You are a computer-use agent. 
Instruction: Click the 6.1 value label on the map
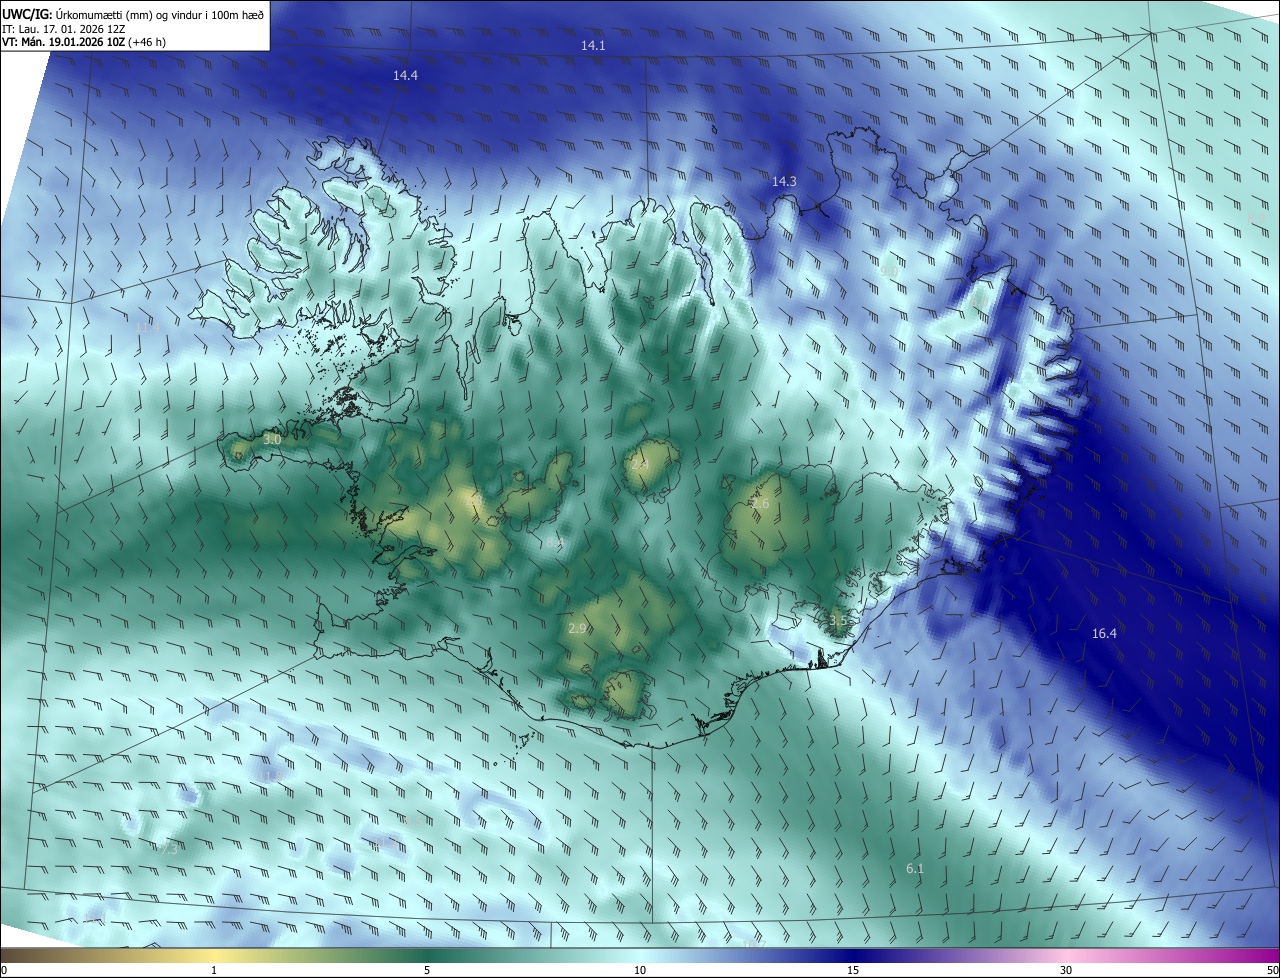point(915,868)
